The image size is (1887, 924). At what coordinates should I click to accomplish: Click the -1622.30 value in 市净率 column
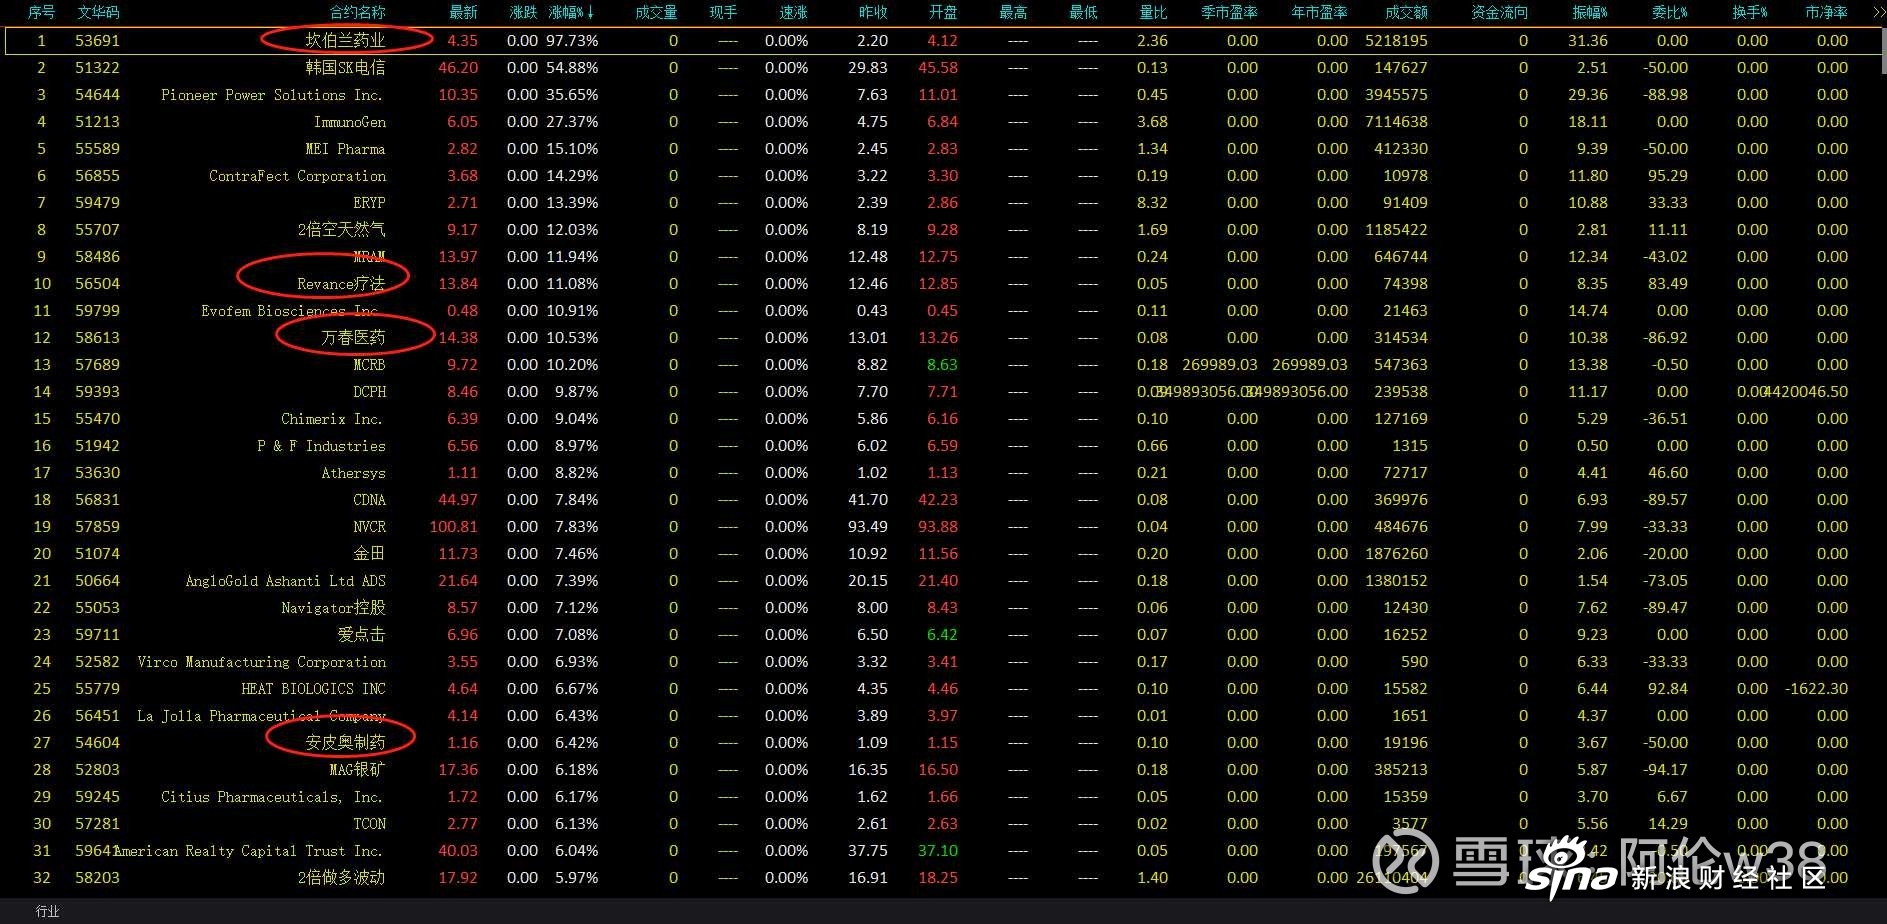(1816, 689)
